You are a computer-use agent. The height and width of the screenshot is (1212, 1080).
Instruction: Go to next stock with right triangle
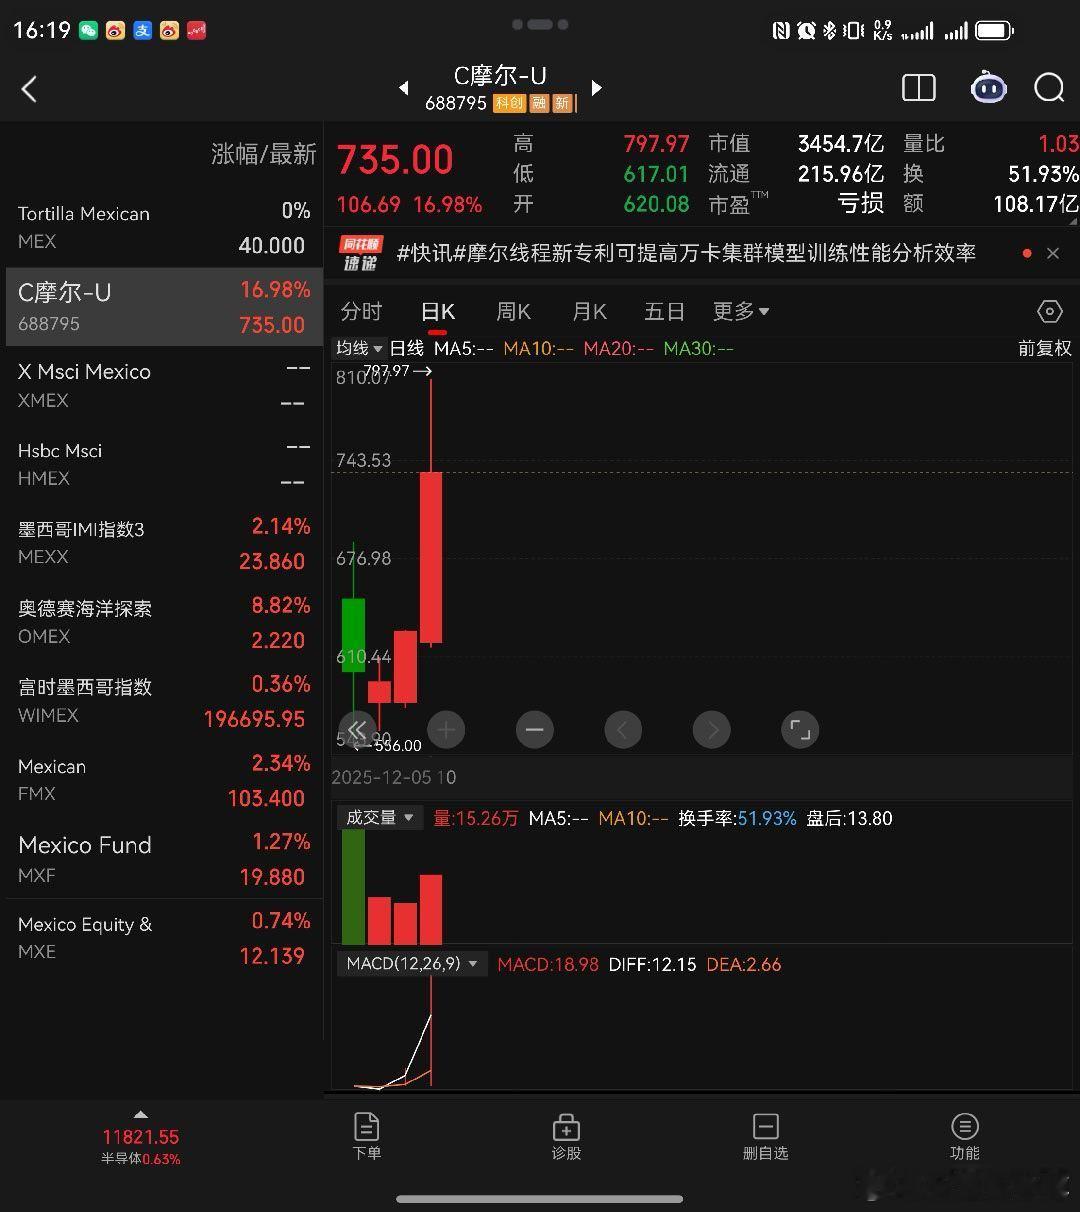tap(597, 88)
